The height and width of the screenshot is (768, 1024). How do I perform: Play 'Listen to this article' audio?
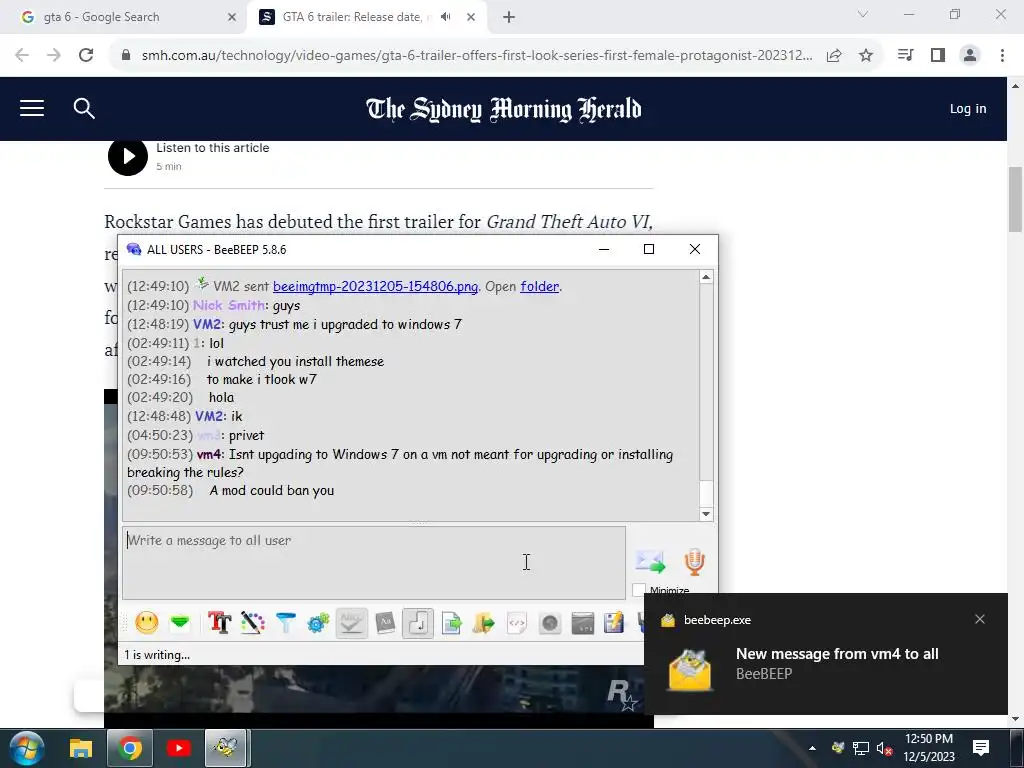click(x=128, y=157)
